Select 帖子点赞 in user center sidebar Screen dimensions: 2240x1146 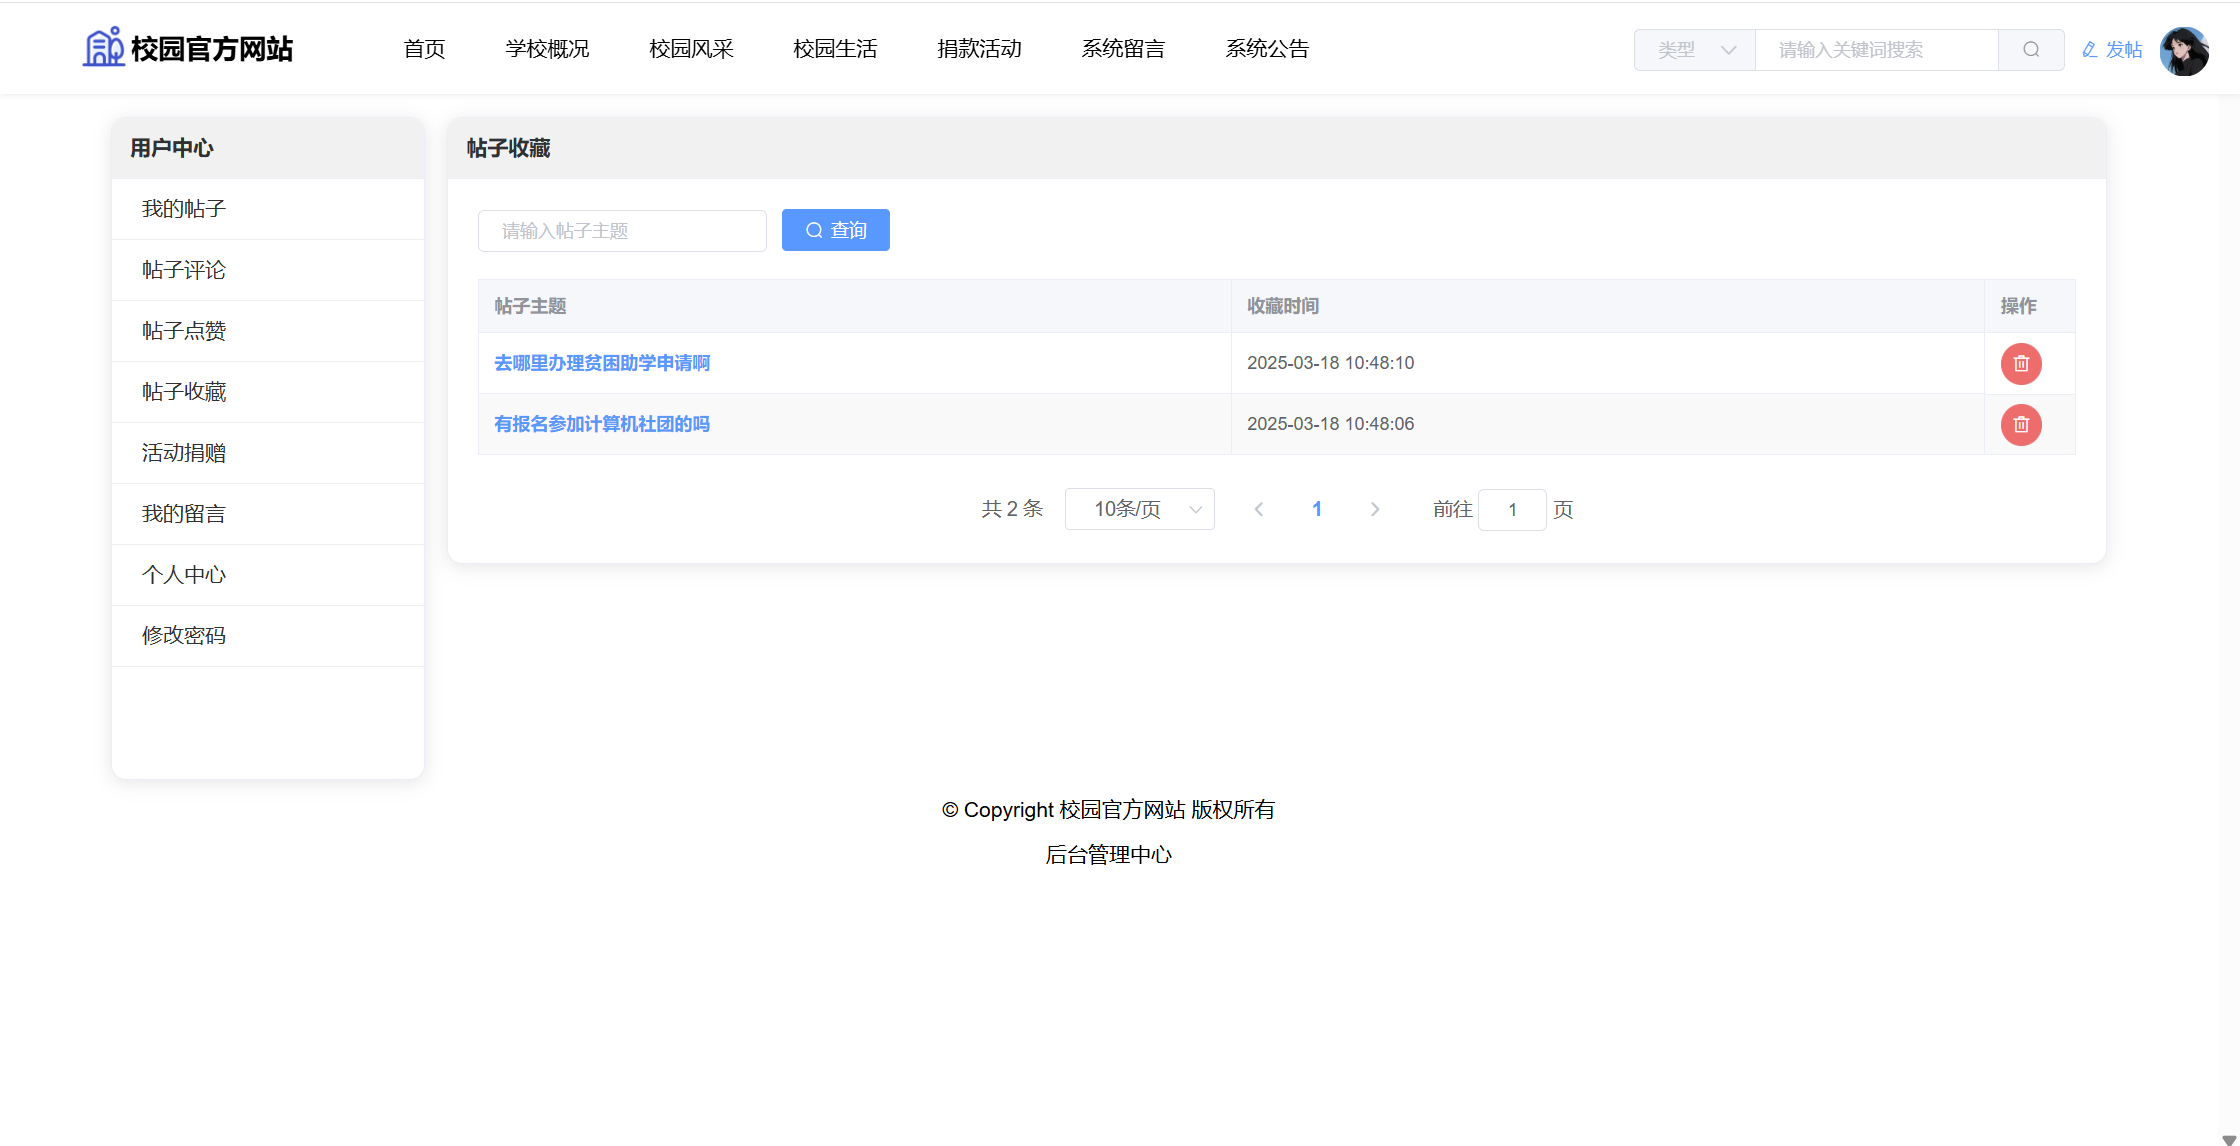[x=184, y=331]
